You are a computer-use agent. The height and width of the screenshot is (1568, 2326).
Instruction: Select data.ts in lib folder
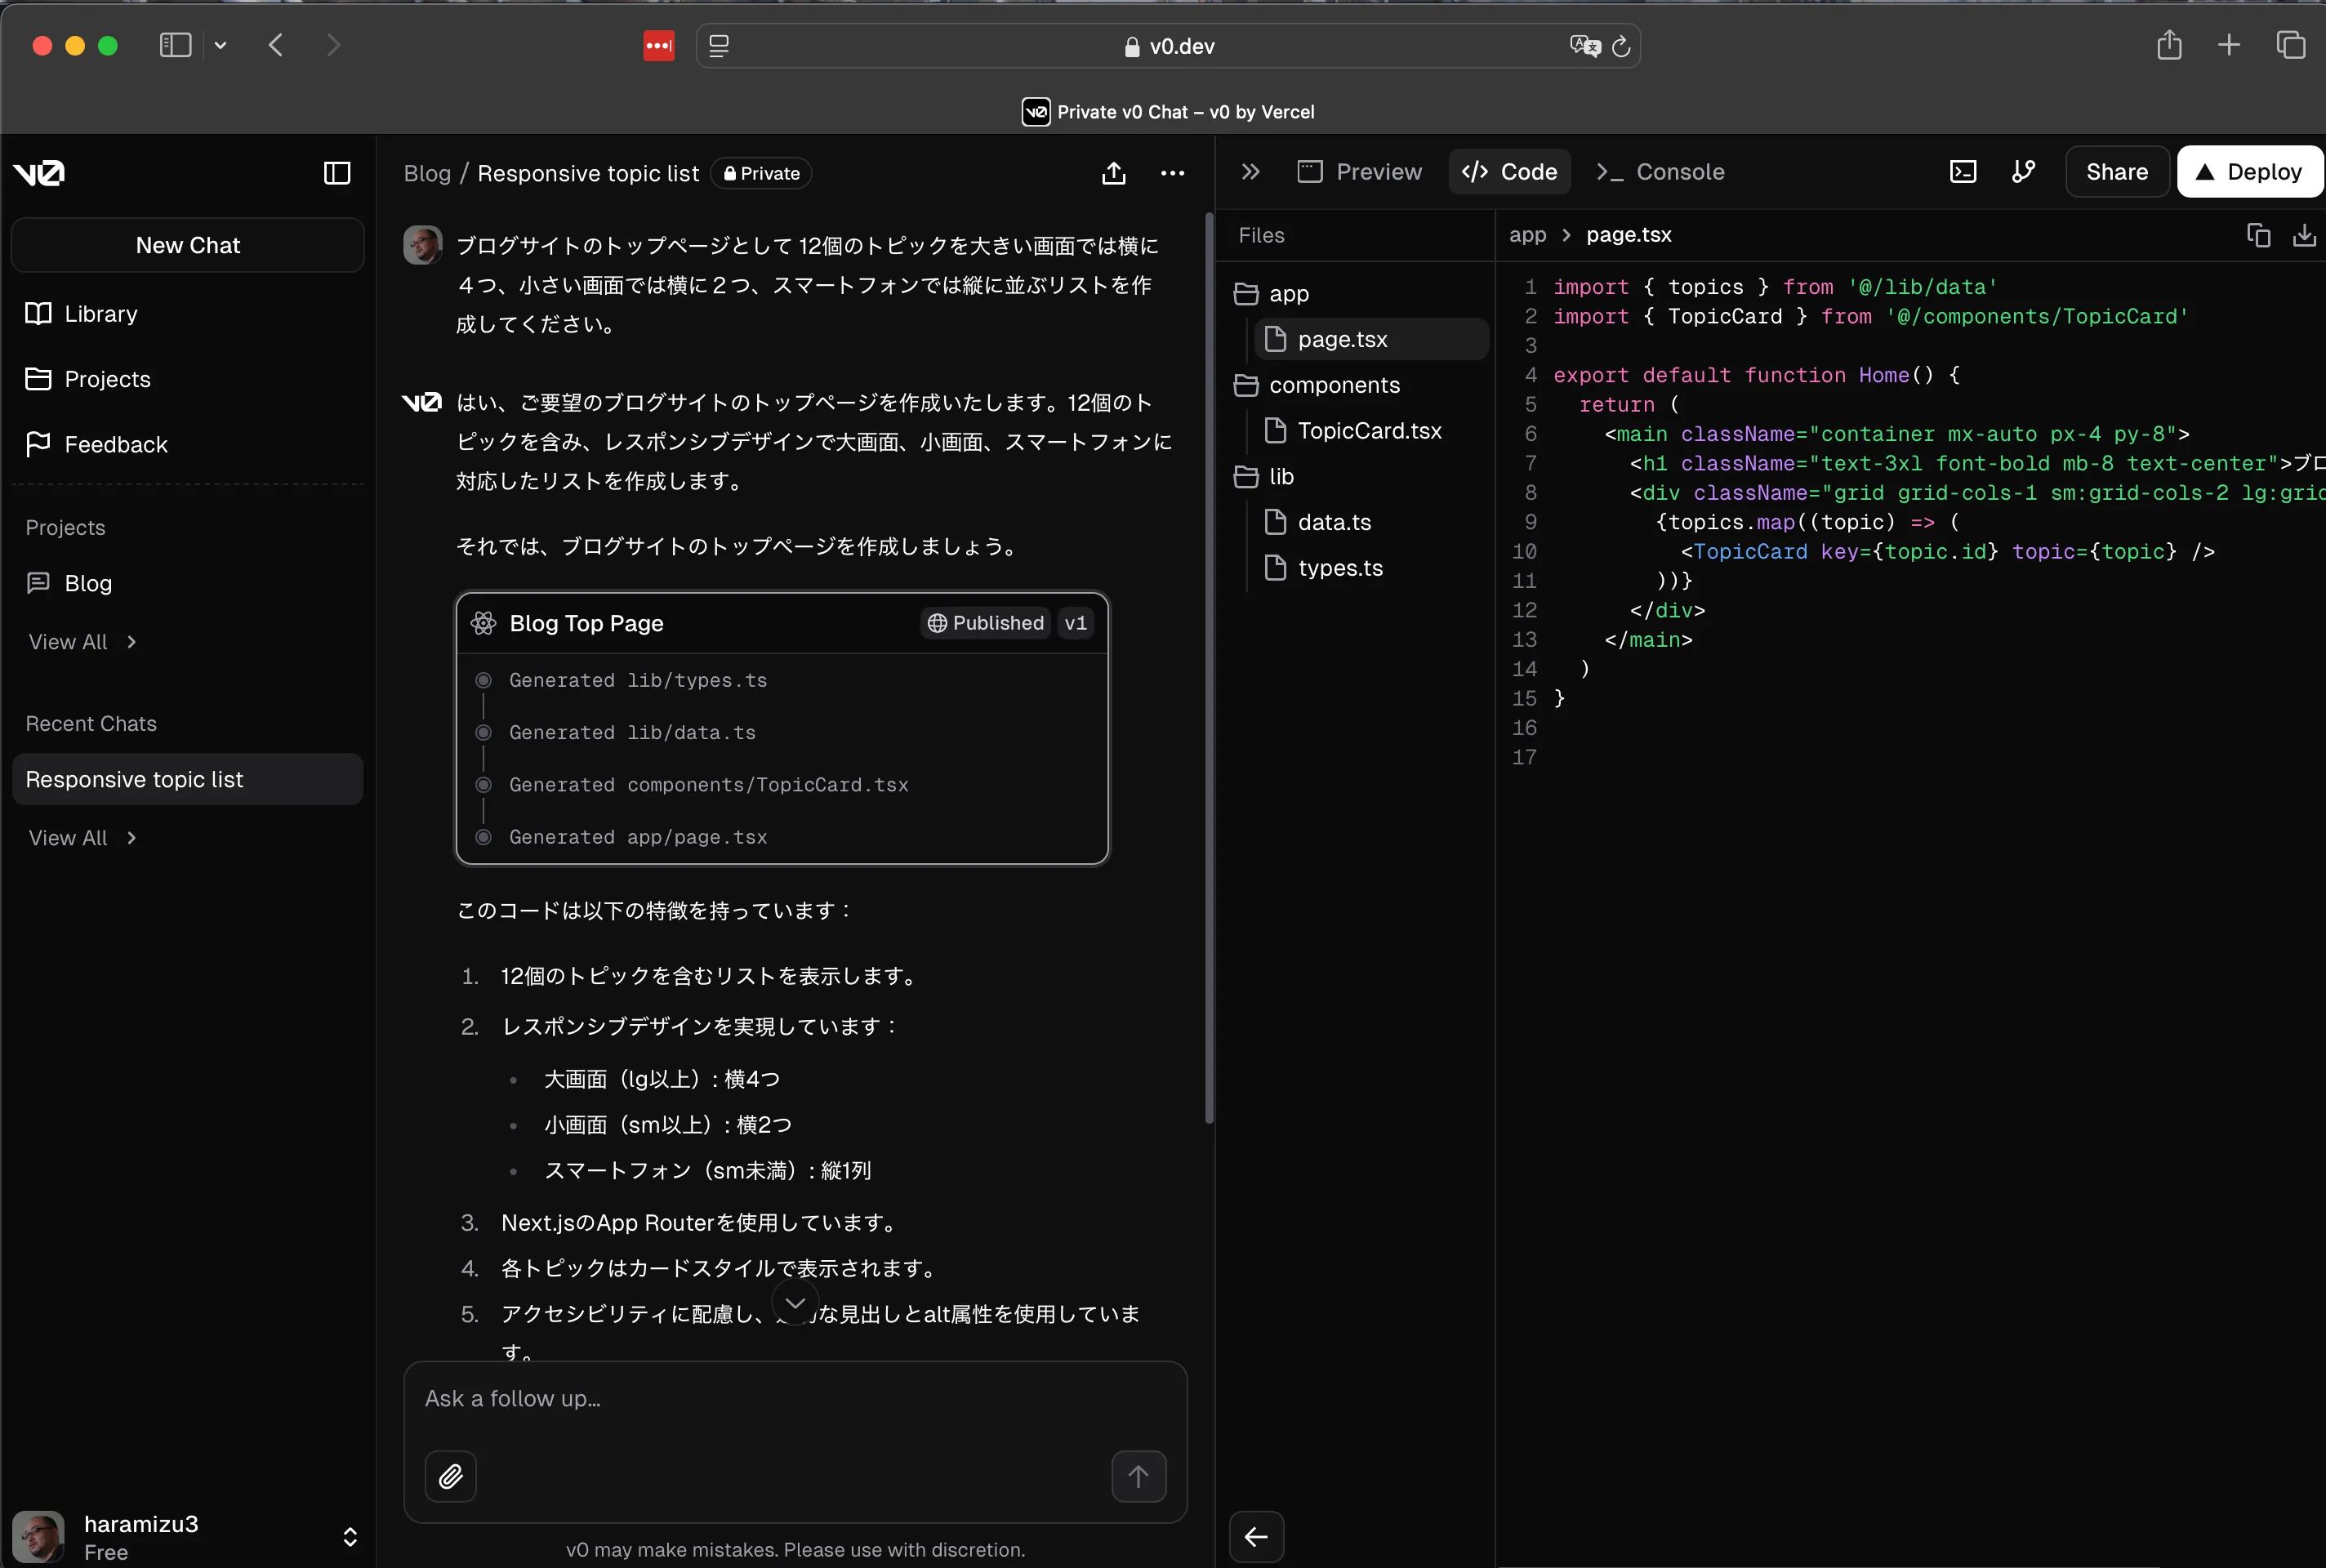(x=1335, y=522)
